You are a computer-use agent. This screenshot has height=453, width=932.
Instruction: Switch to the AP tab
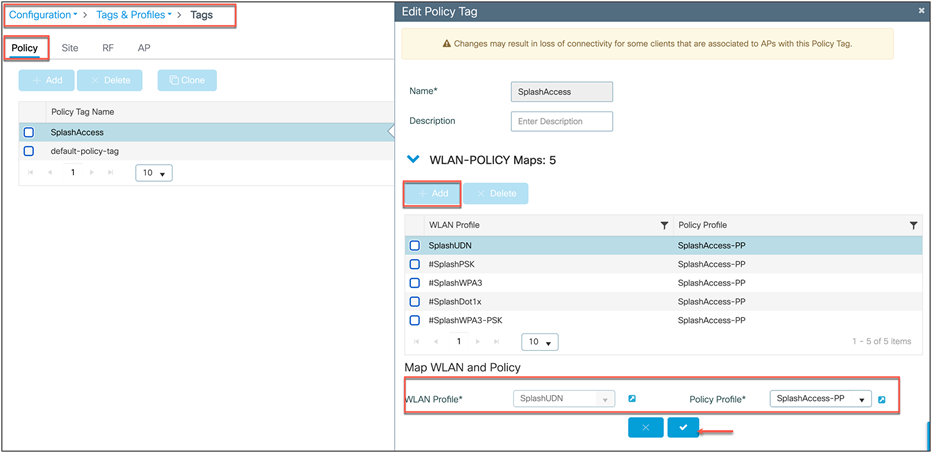click(144, 48)
